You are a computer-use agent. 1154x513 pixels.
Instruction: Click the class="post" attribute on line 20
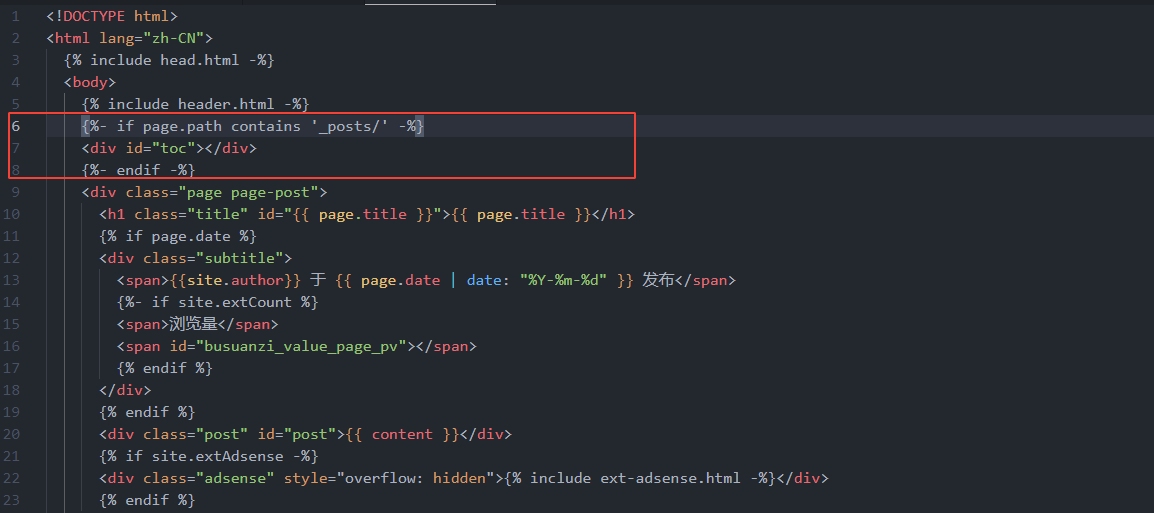pyautogui.click(x=191, y=436)
